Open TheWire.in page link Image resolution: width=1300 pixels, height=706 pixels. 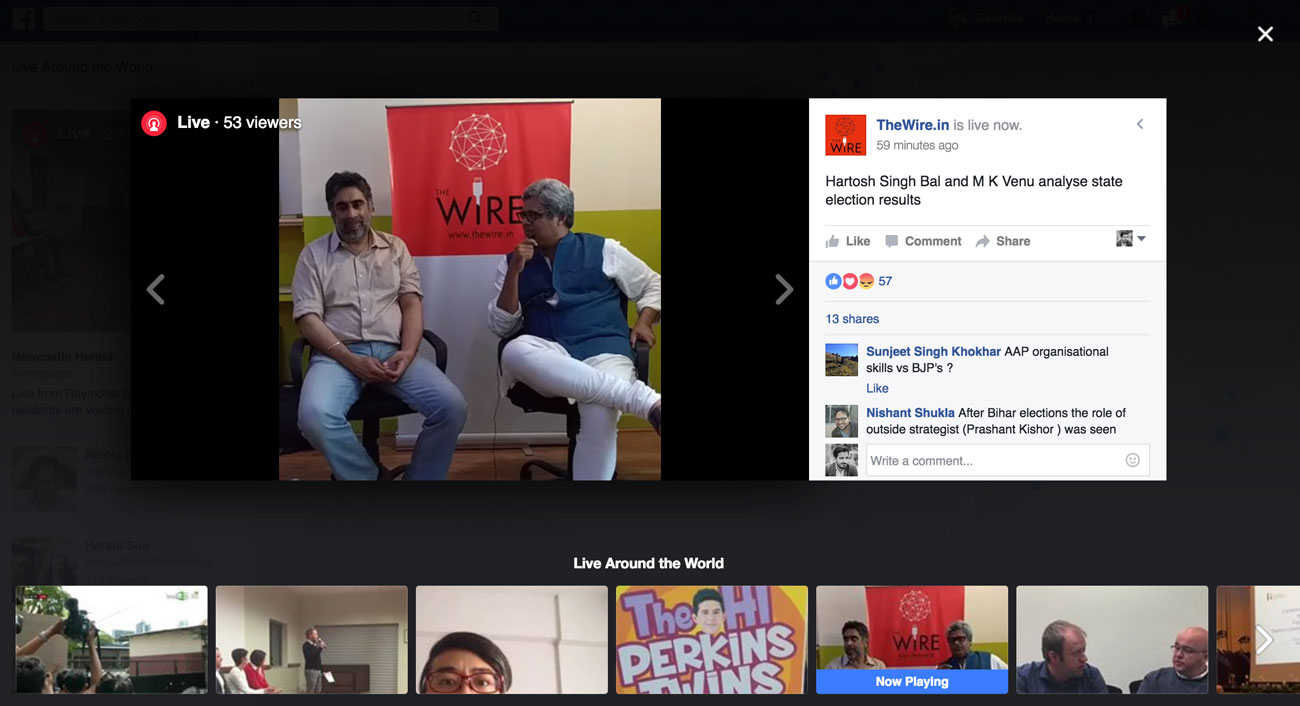pos(912,125)
